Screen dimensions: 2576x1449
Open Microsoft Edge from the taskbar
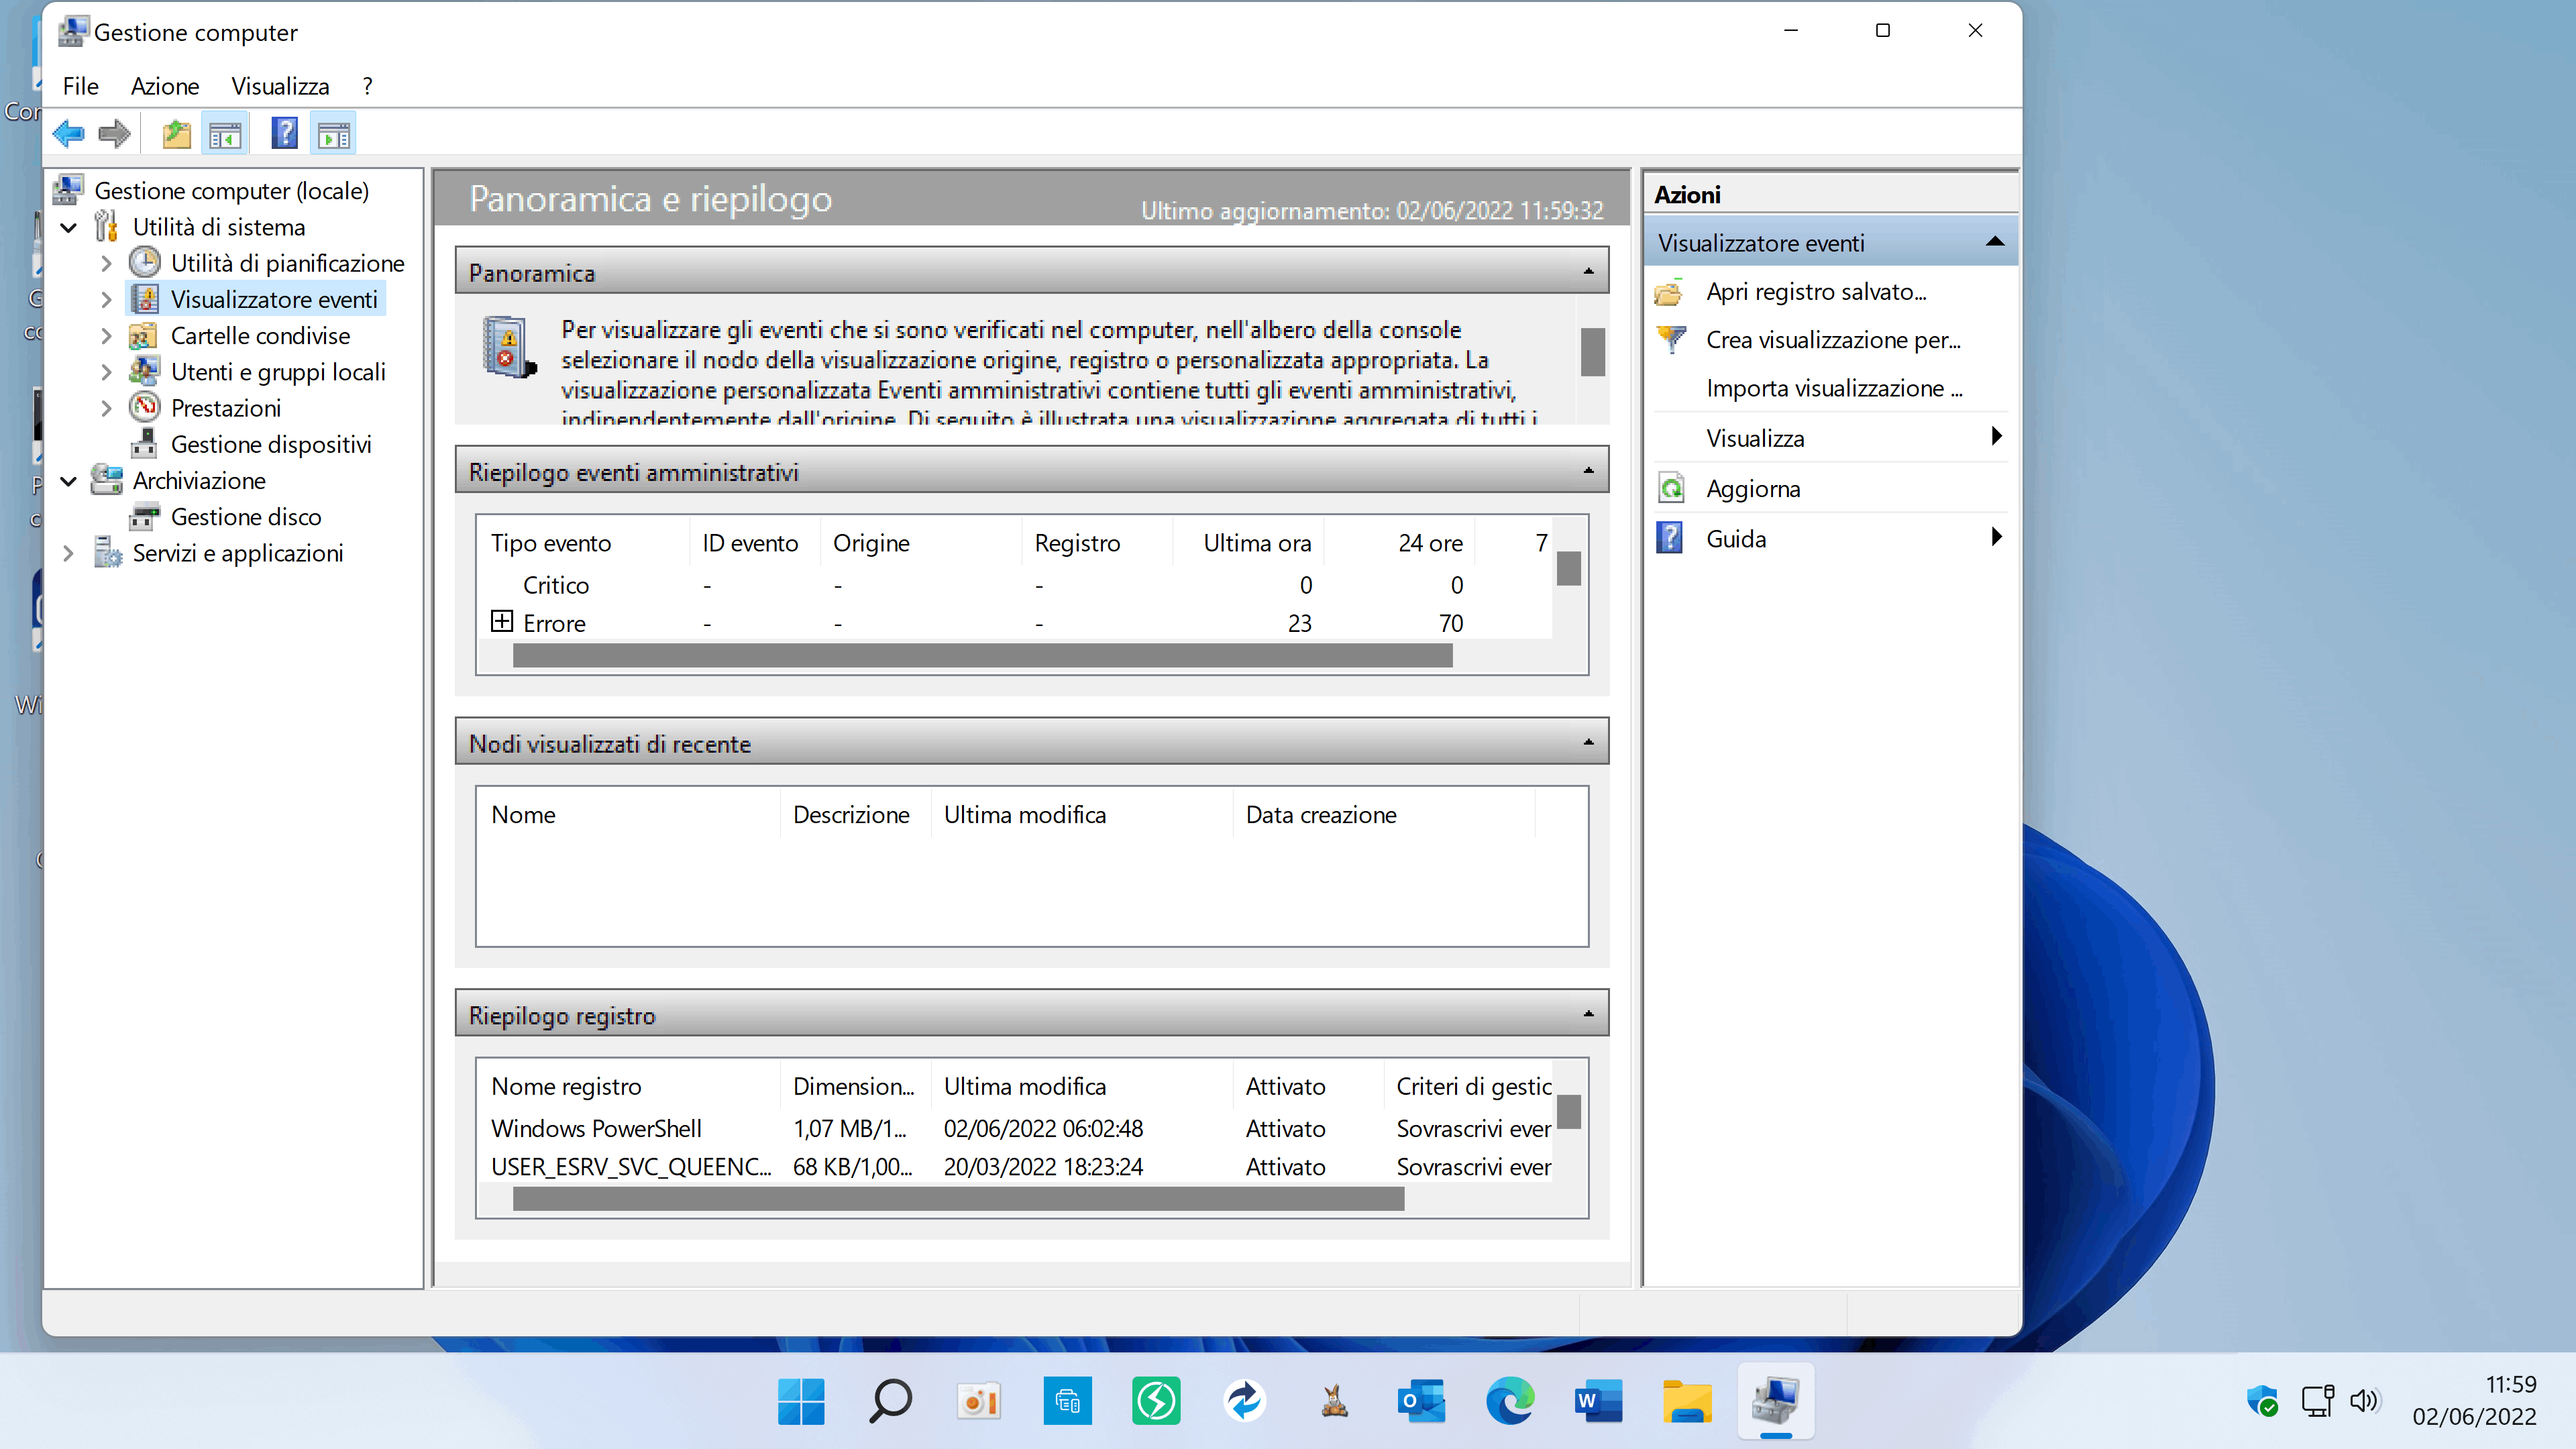point(1509,1401)
